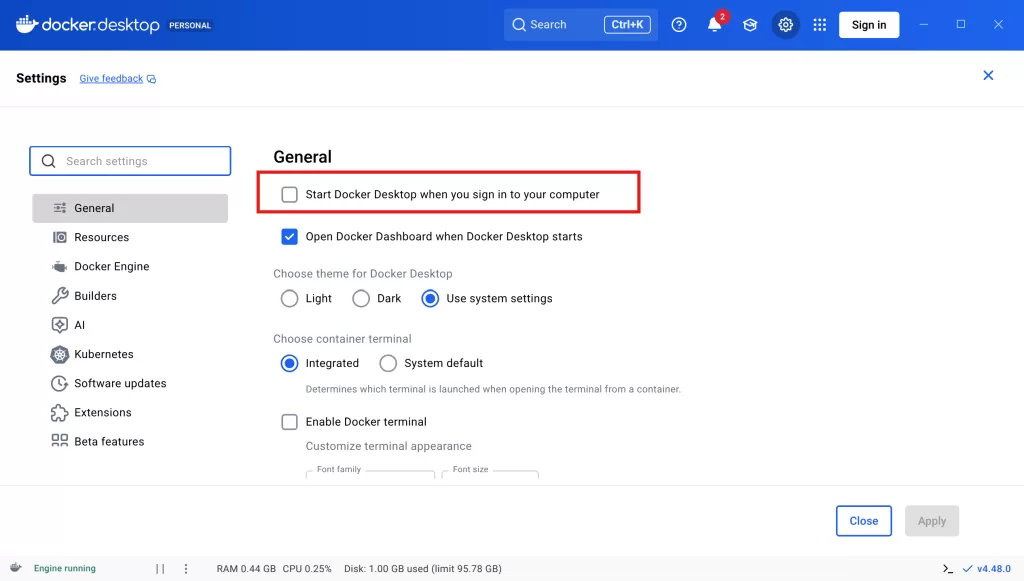This screenshot has height=581, width=1024.
Task: Switch to the Docker Engine settings
Action: click(x=111, y=267)
